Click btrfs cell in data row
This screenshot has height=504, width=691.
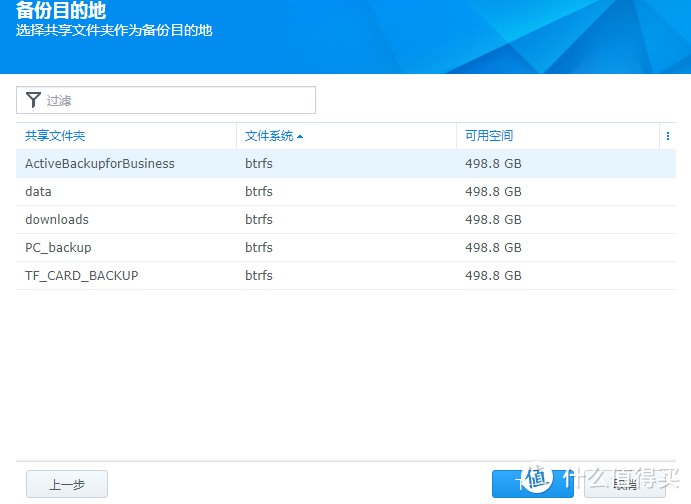(x=259, y=192)
